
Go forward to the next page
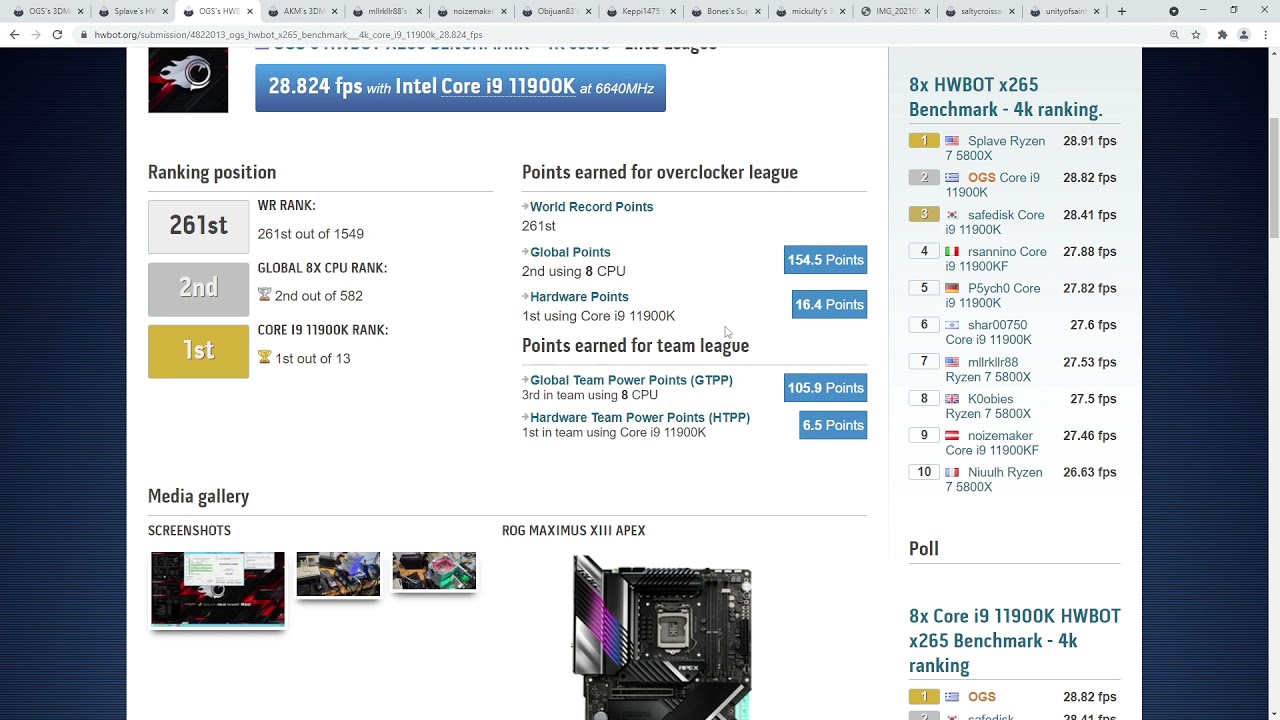click(36, 34)
